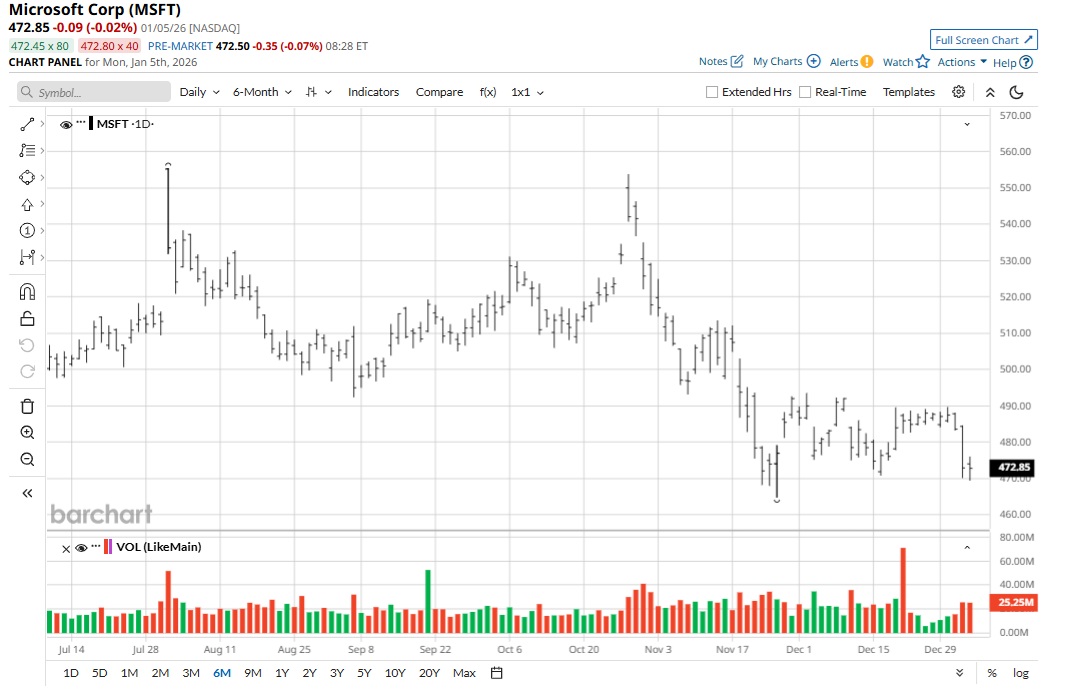Add to My Charts plus icon

point(813,61)
